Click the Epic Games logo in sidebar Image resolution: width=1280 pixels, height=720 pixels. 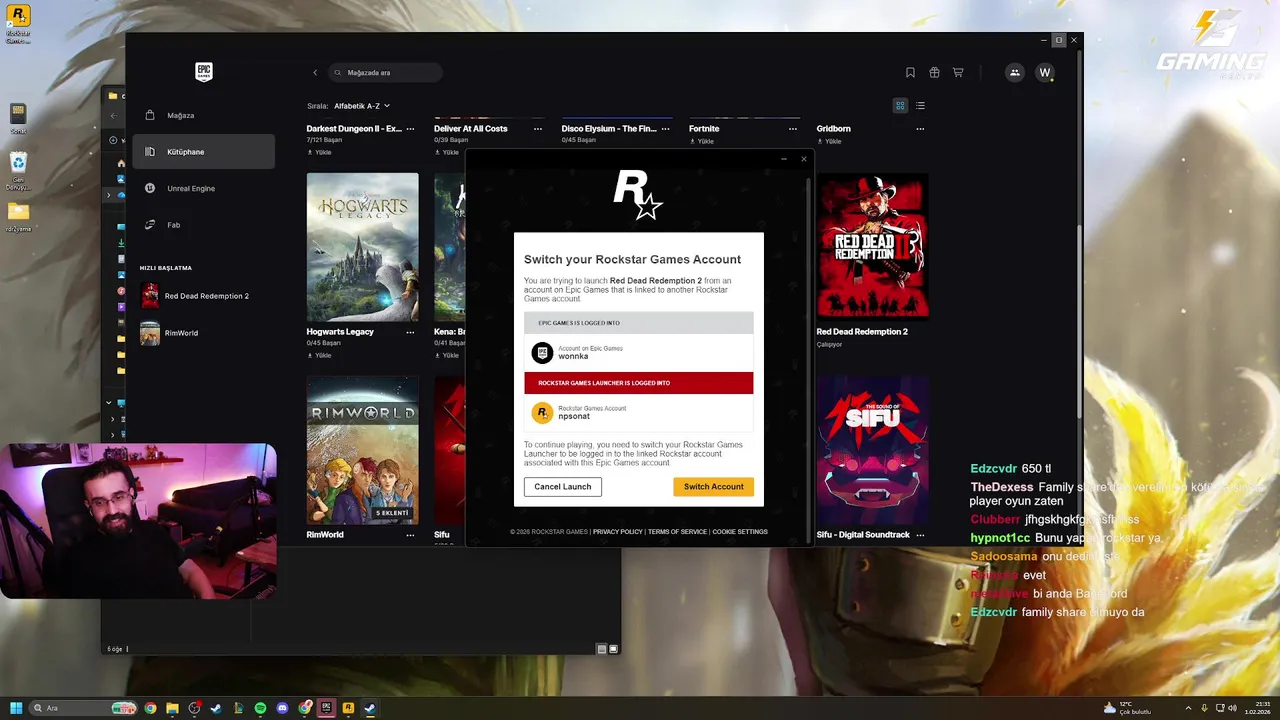coord(204,72)
